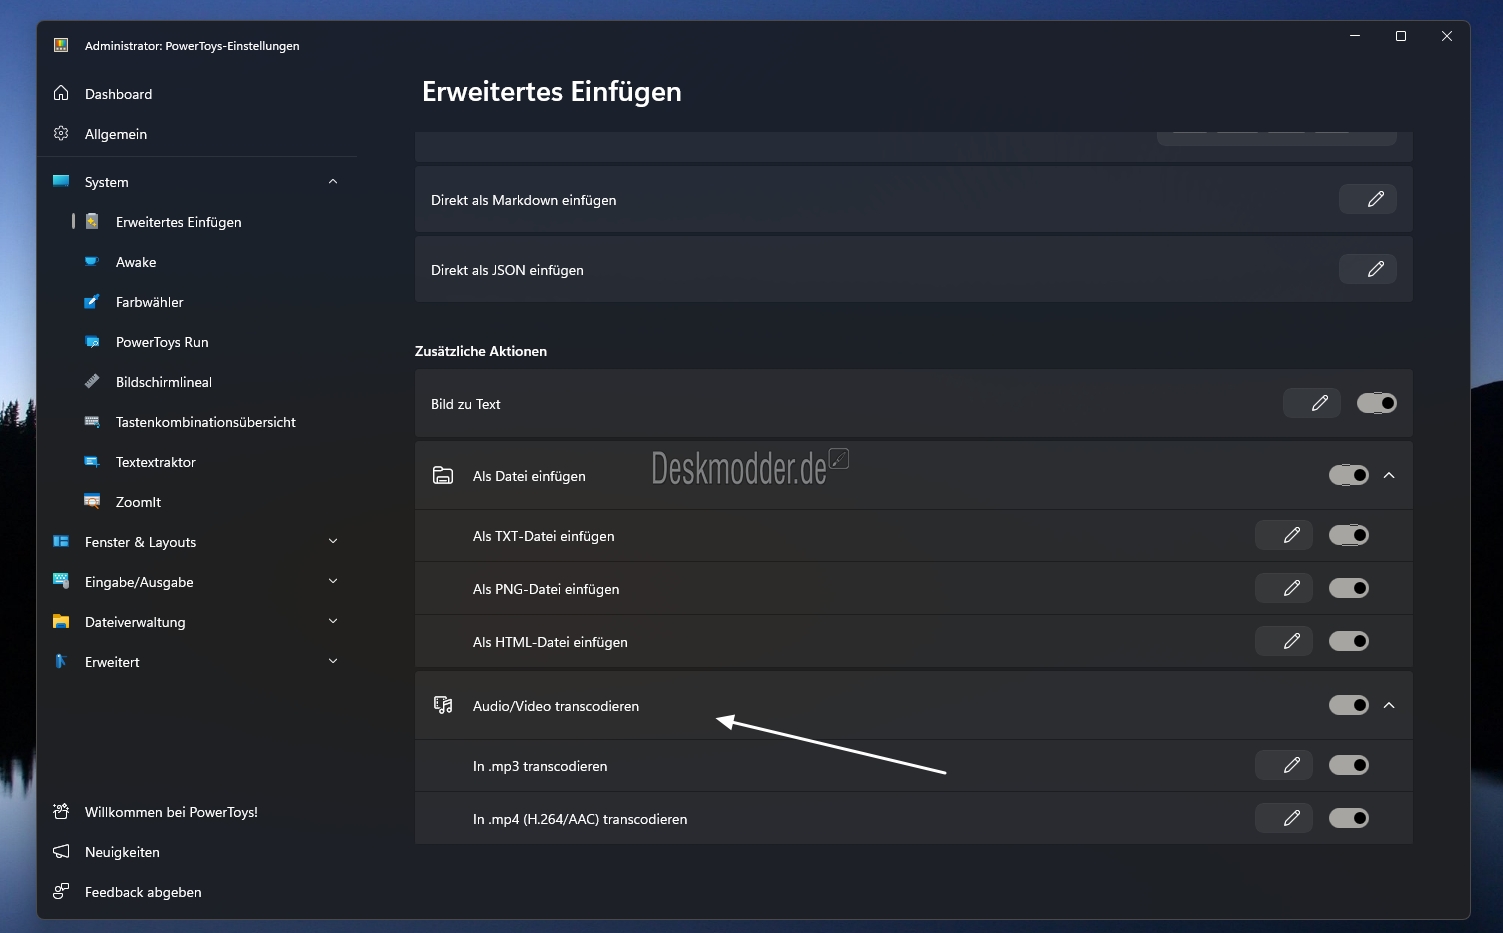
Task: Edit shortcut for Als TXT-Datei einfügen
Action: coord(1284,535)
